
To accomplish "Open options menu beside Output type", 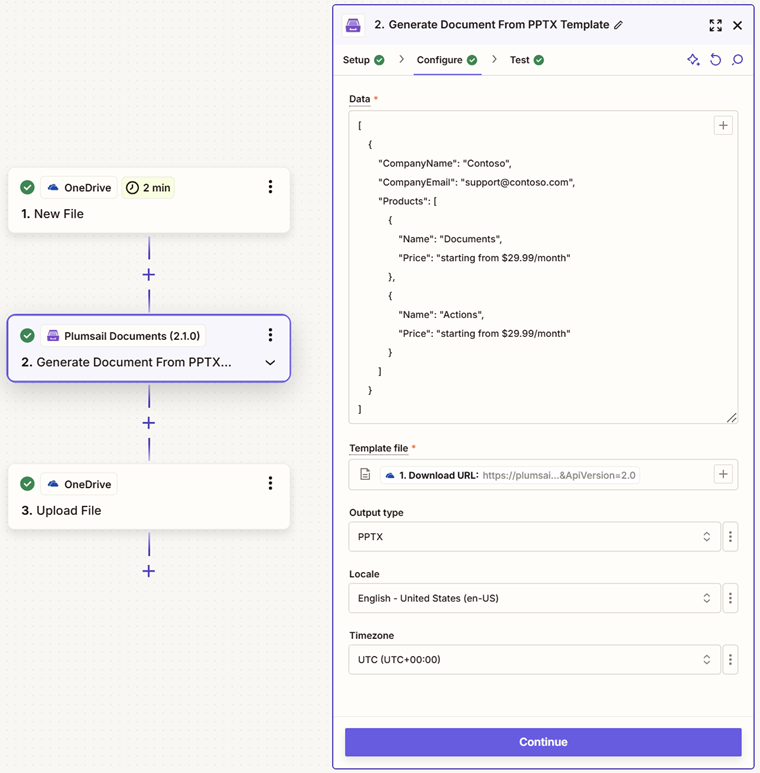I will (x=730, y=536).
